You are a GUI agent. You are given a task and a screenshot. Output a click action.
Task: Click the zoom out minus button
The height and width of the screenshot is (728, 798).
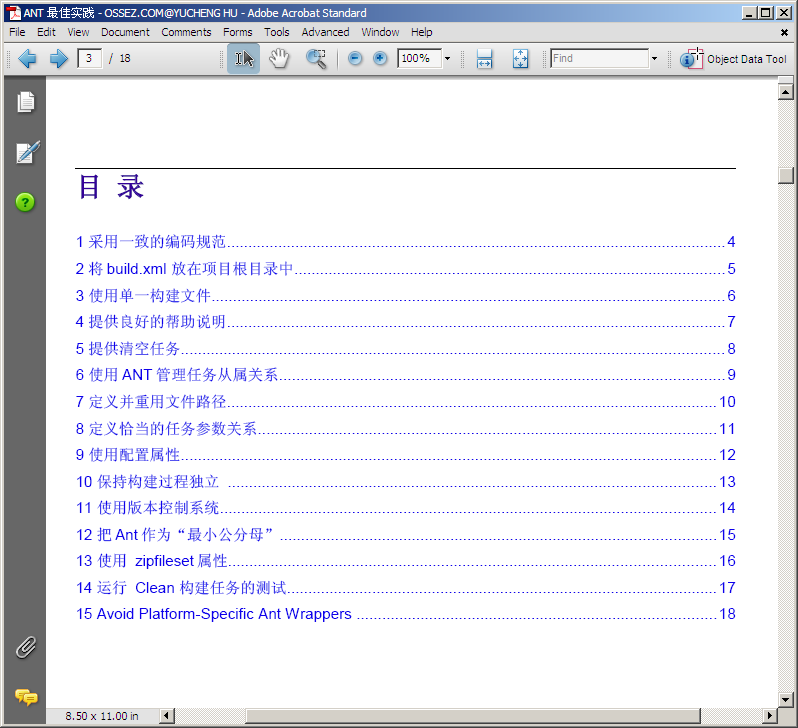(x=355, y=59)
